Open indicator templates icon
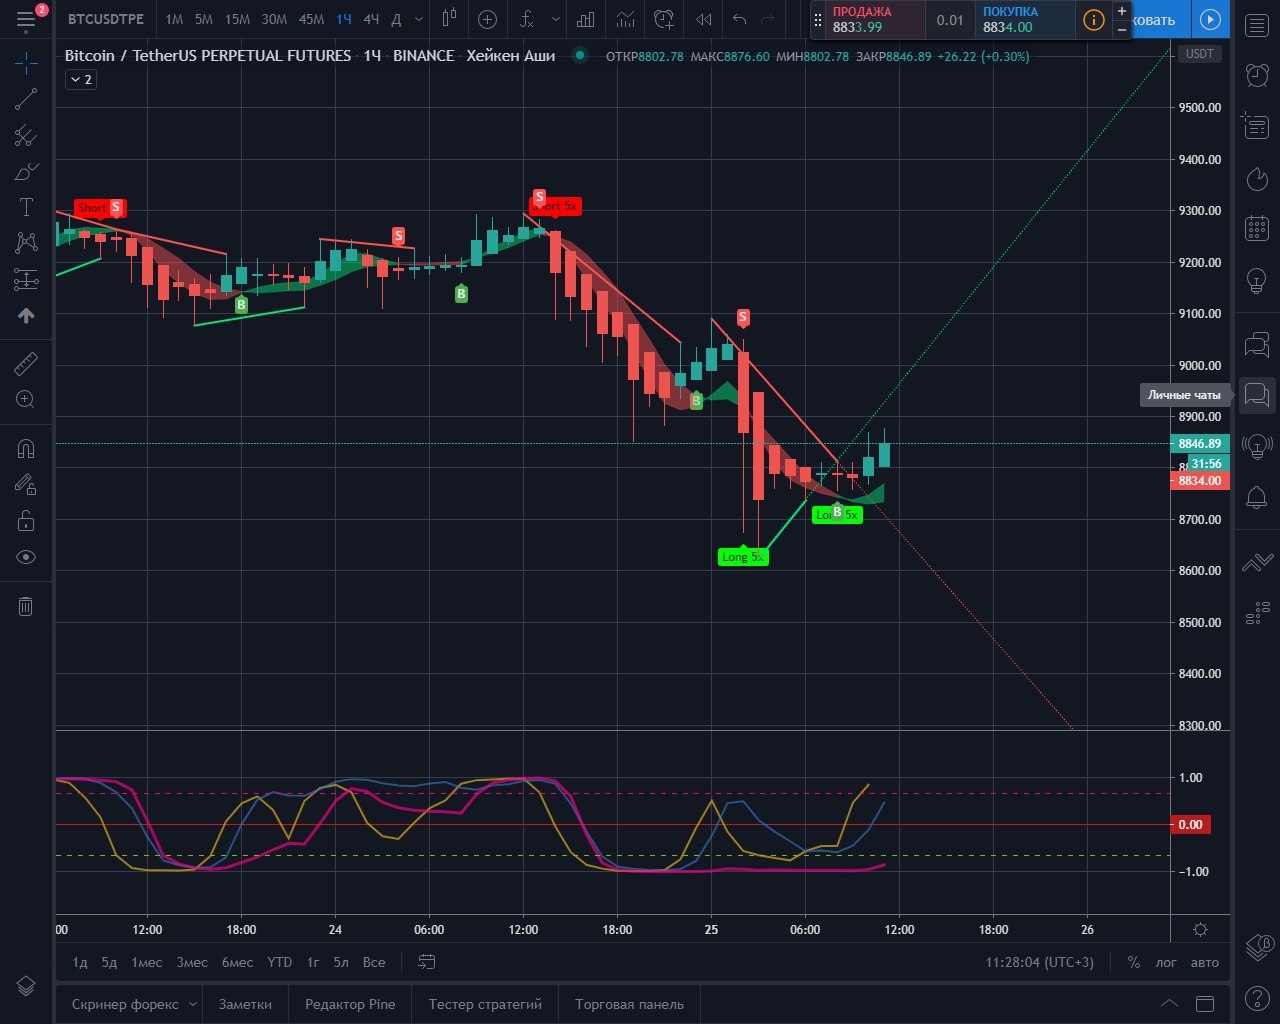1280x1024 pixels. tap(625, 19)
